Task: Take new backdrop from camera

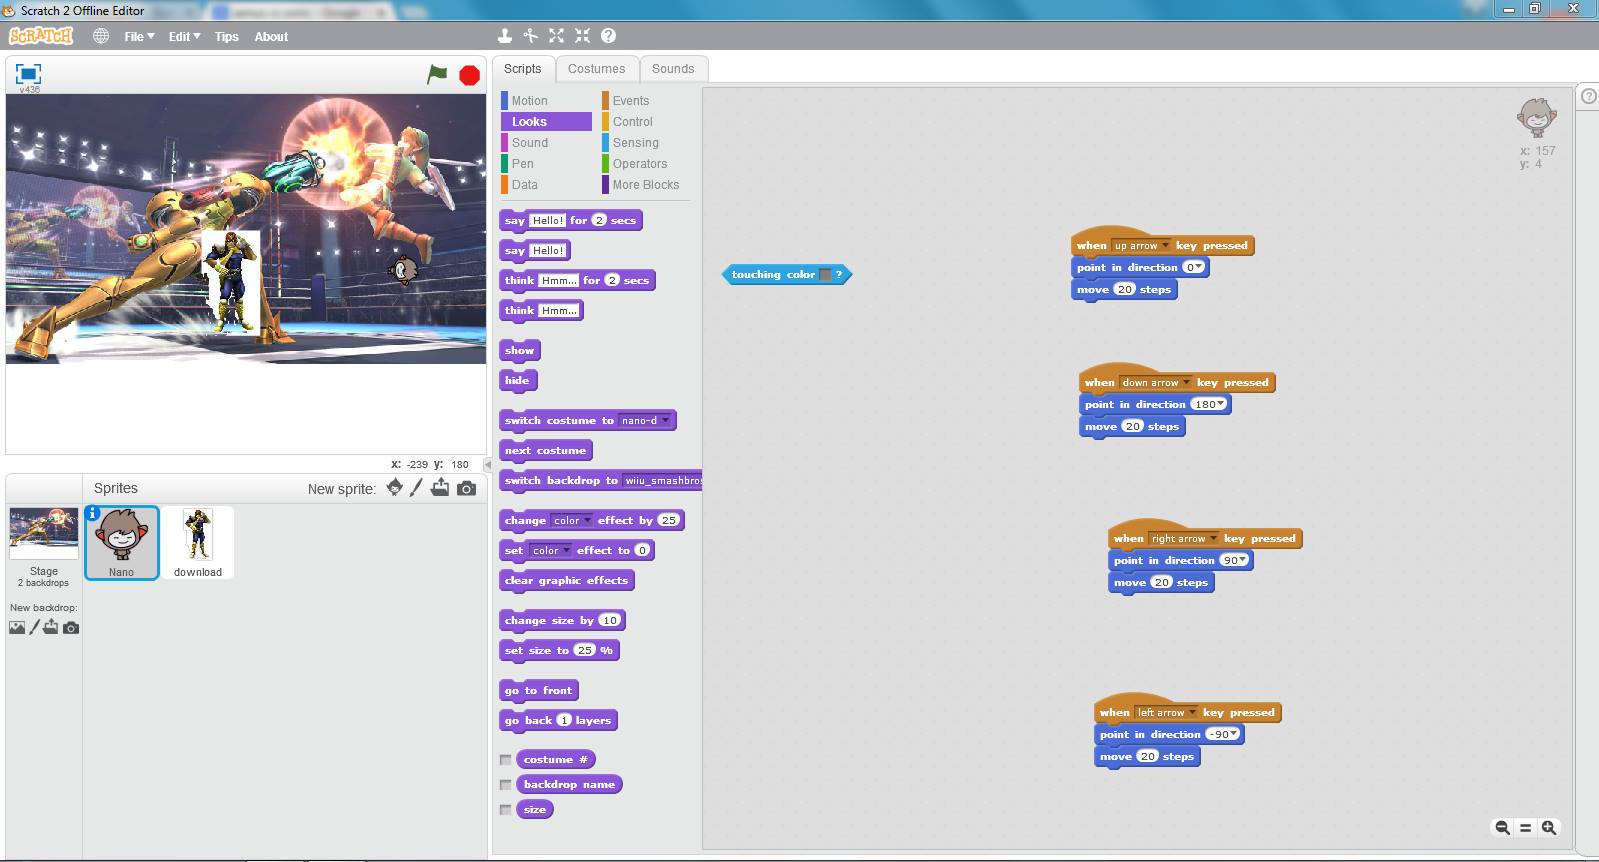Action: click(71, 628)
